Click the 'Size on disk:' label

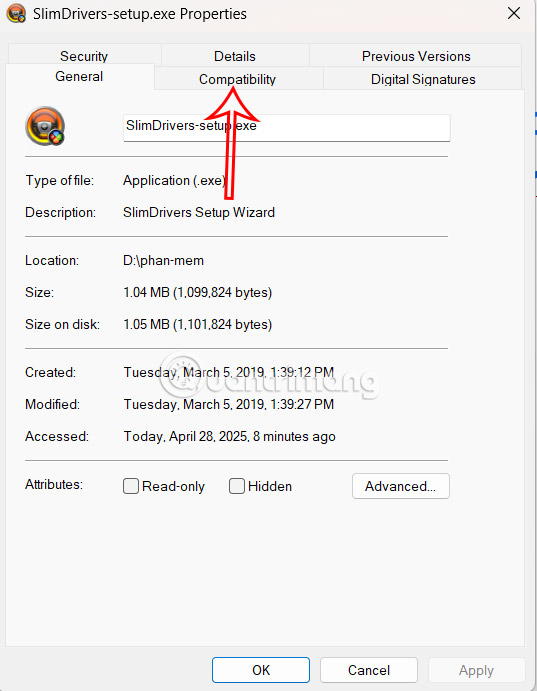point(63,324)
